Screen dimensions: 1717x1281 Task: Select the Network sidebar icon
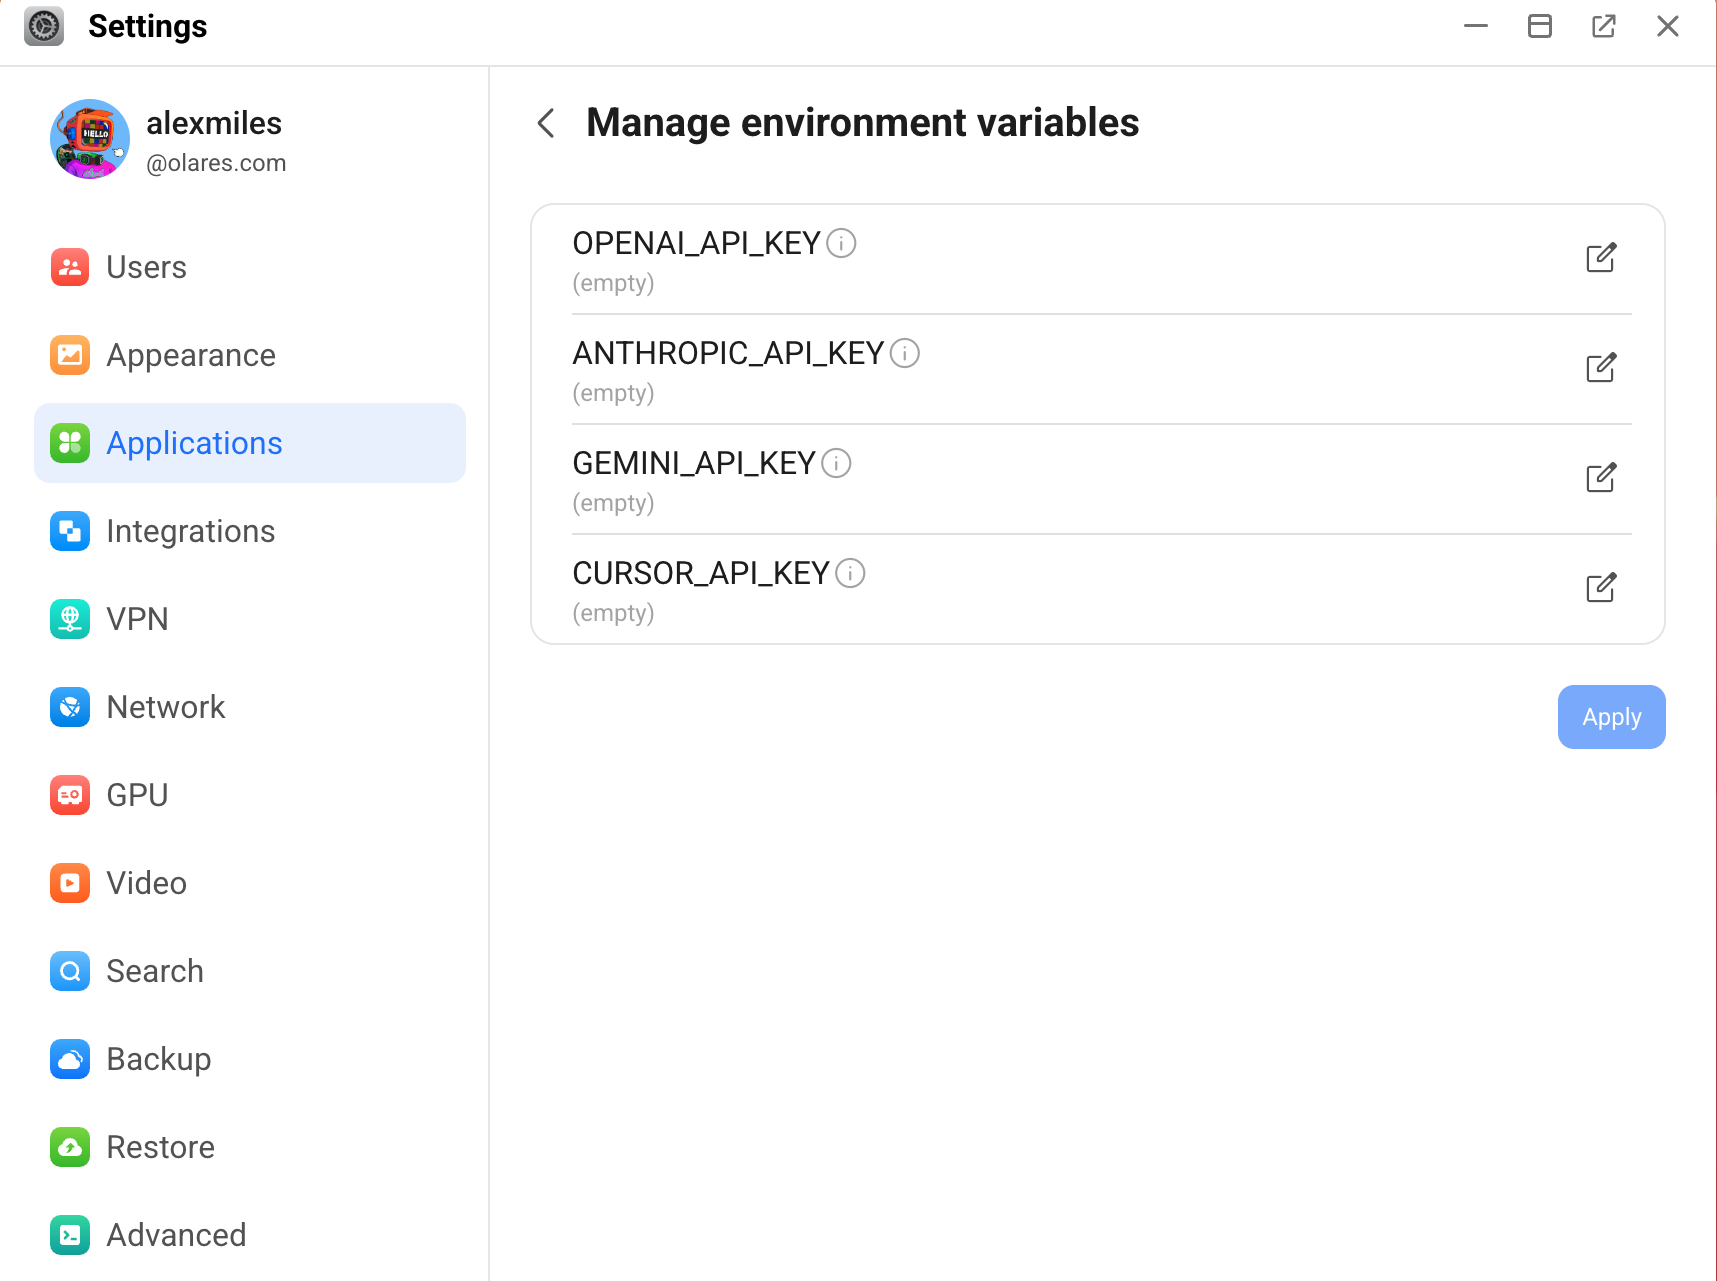(69, 707)
